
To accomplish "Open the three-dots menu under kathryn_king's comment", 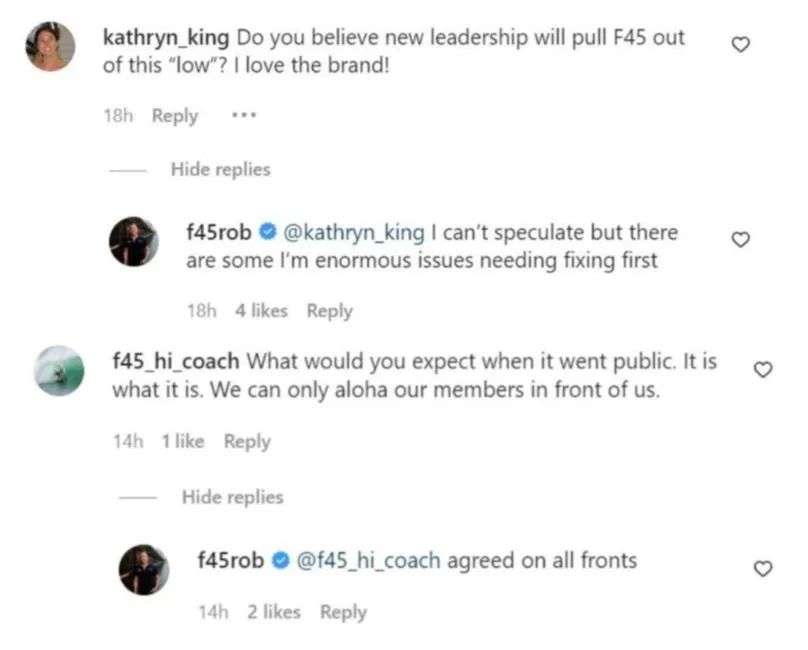I will pos(243,115).
